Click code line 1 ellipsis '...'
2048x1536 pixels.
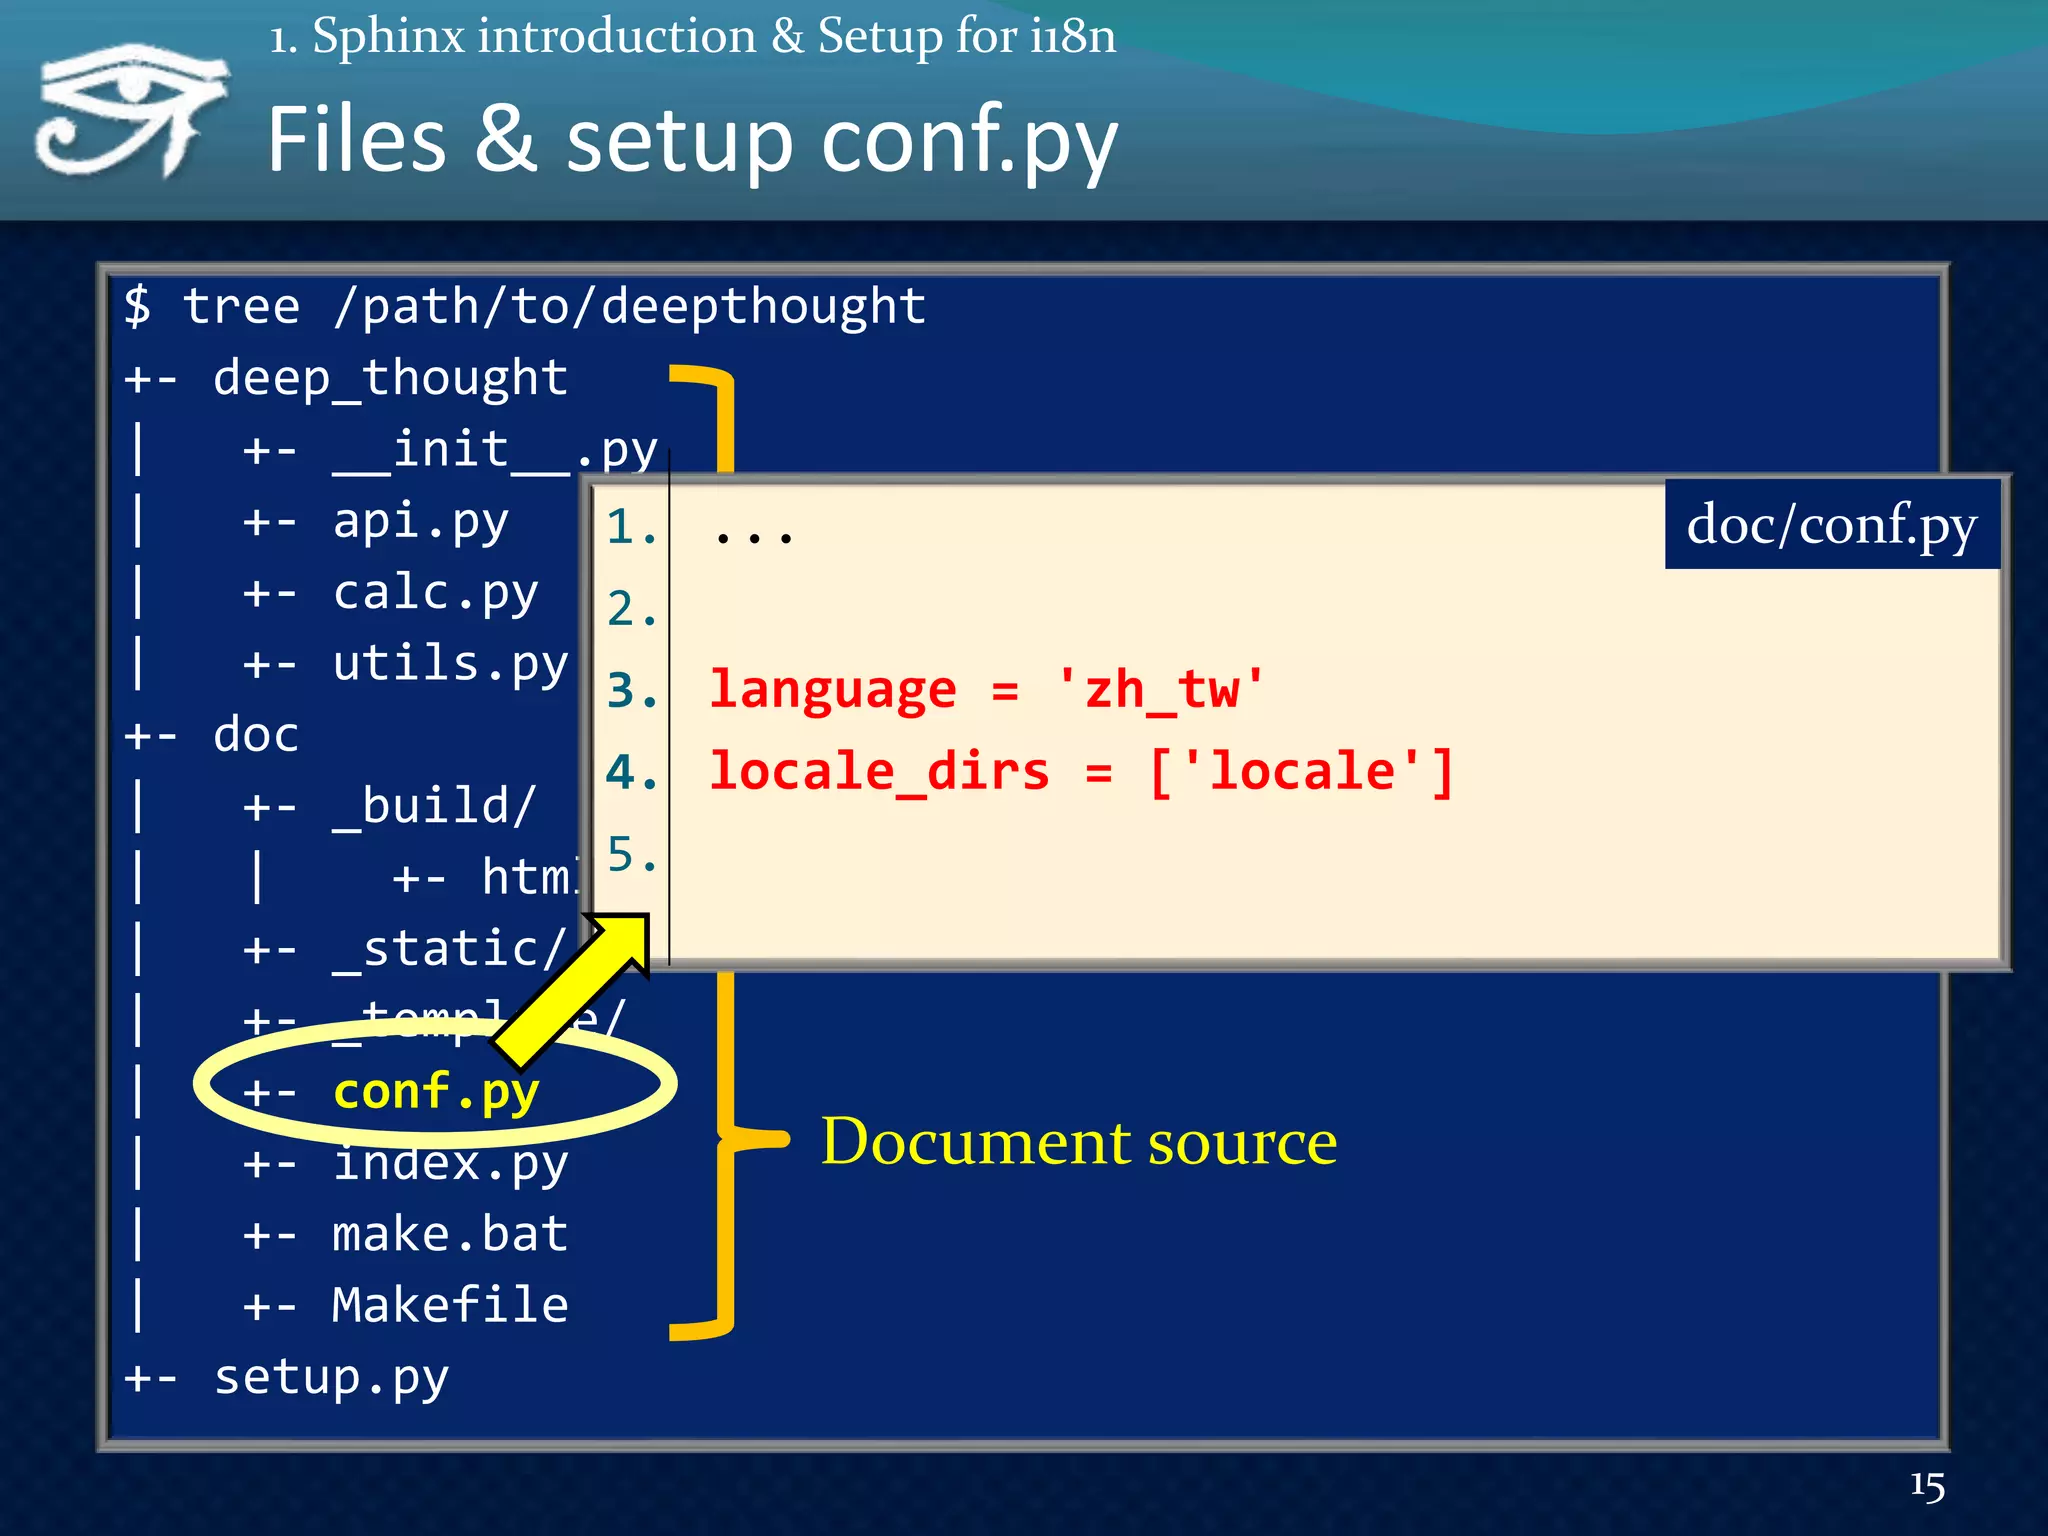pyautogui.click(x=755, y=537)
